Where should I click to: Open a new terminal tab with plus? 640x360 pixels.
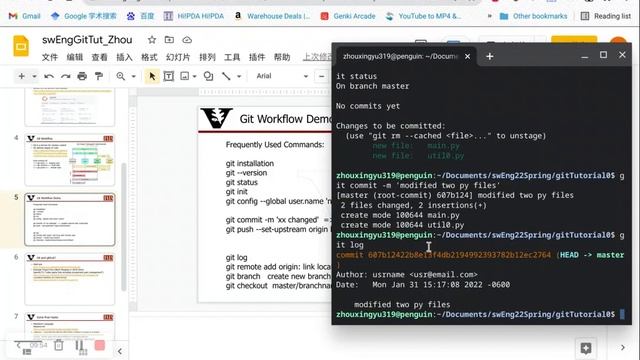(x=490, y=56)
